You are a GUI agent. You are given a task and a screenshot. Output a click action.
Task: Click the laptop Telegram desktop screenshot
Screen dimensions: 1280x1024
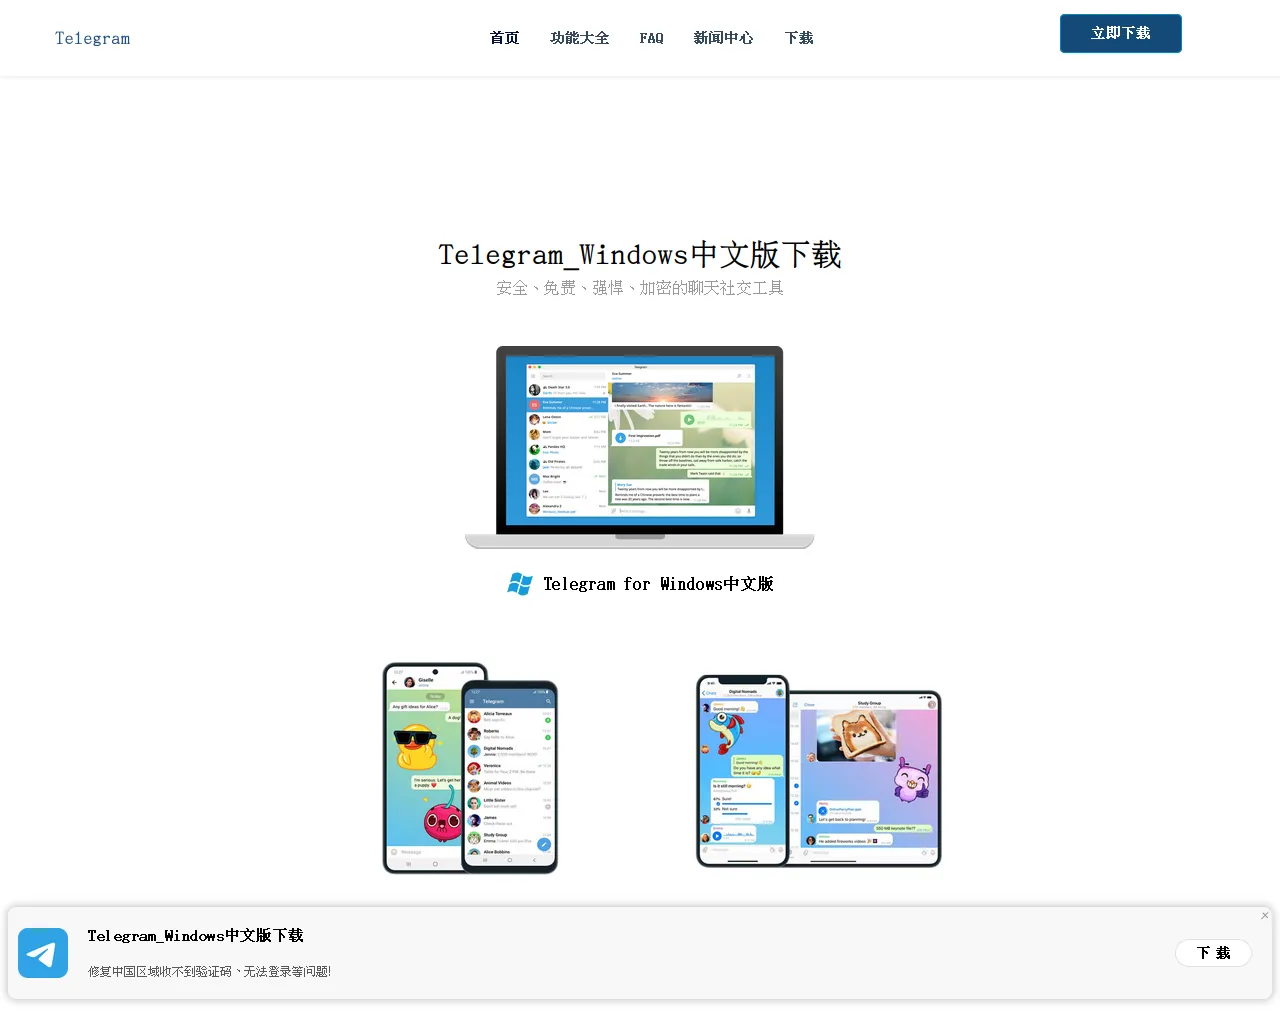coord(640,447)
